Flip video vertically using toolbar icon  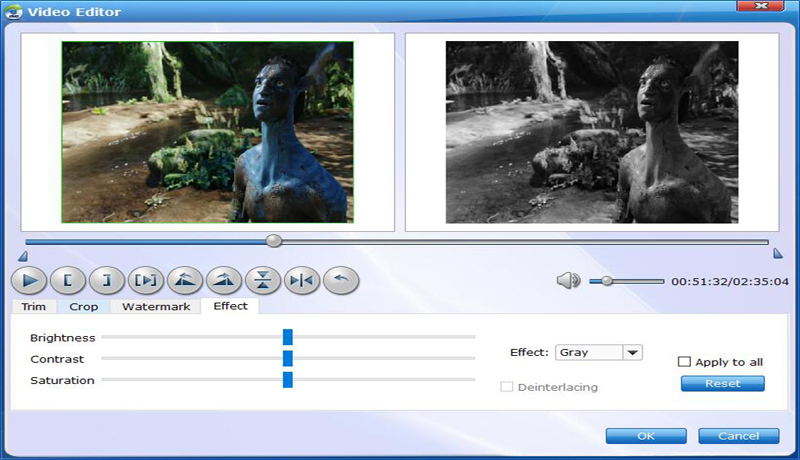click(x=262, y=281)
